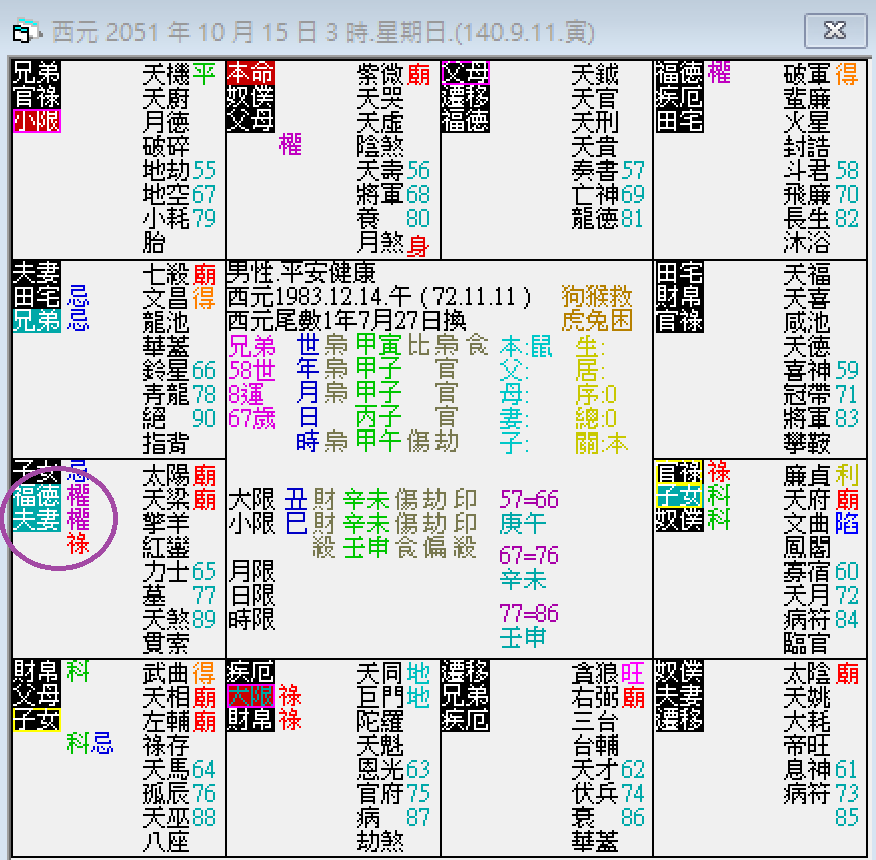Click the star 天相 below 武曲
The width and height of the screenshot is (876, 860).
(166, 697)
